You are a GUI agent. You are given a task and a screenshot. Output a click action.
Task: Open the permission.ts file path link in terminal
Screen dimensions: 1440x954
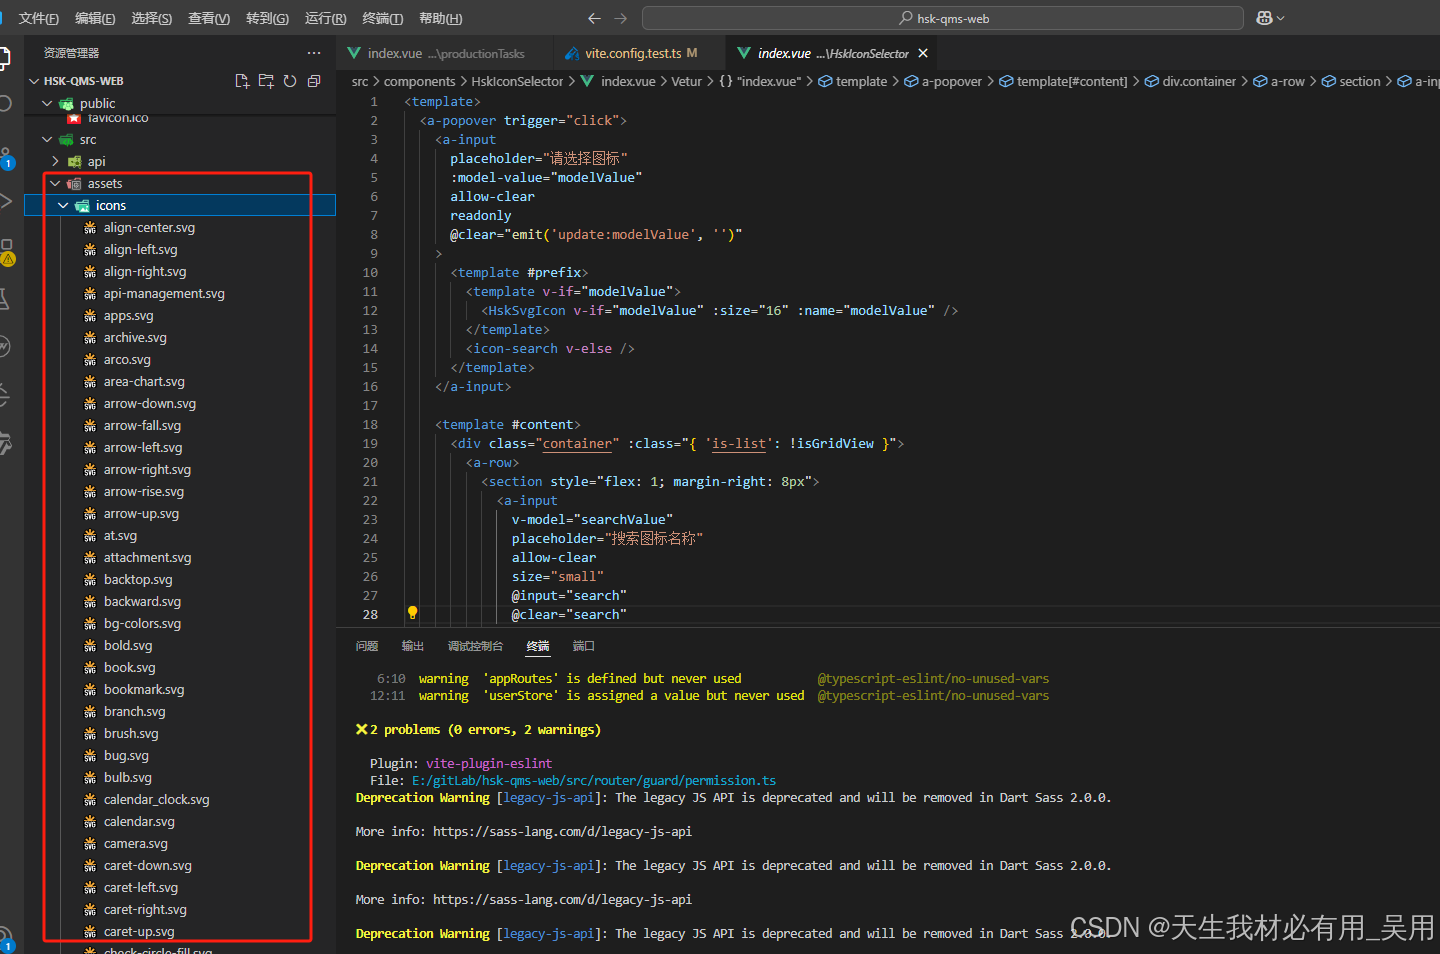click(x=594, y=780)
